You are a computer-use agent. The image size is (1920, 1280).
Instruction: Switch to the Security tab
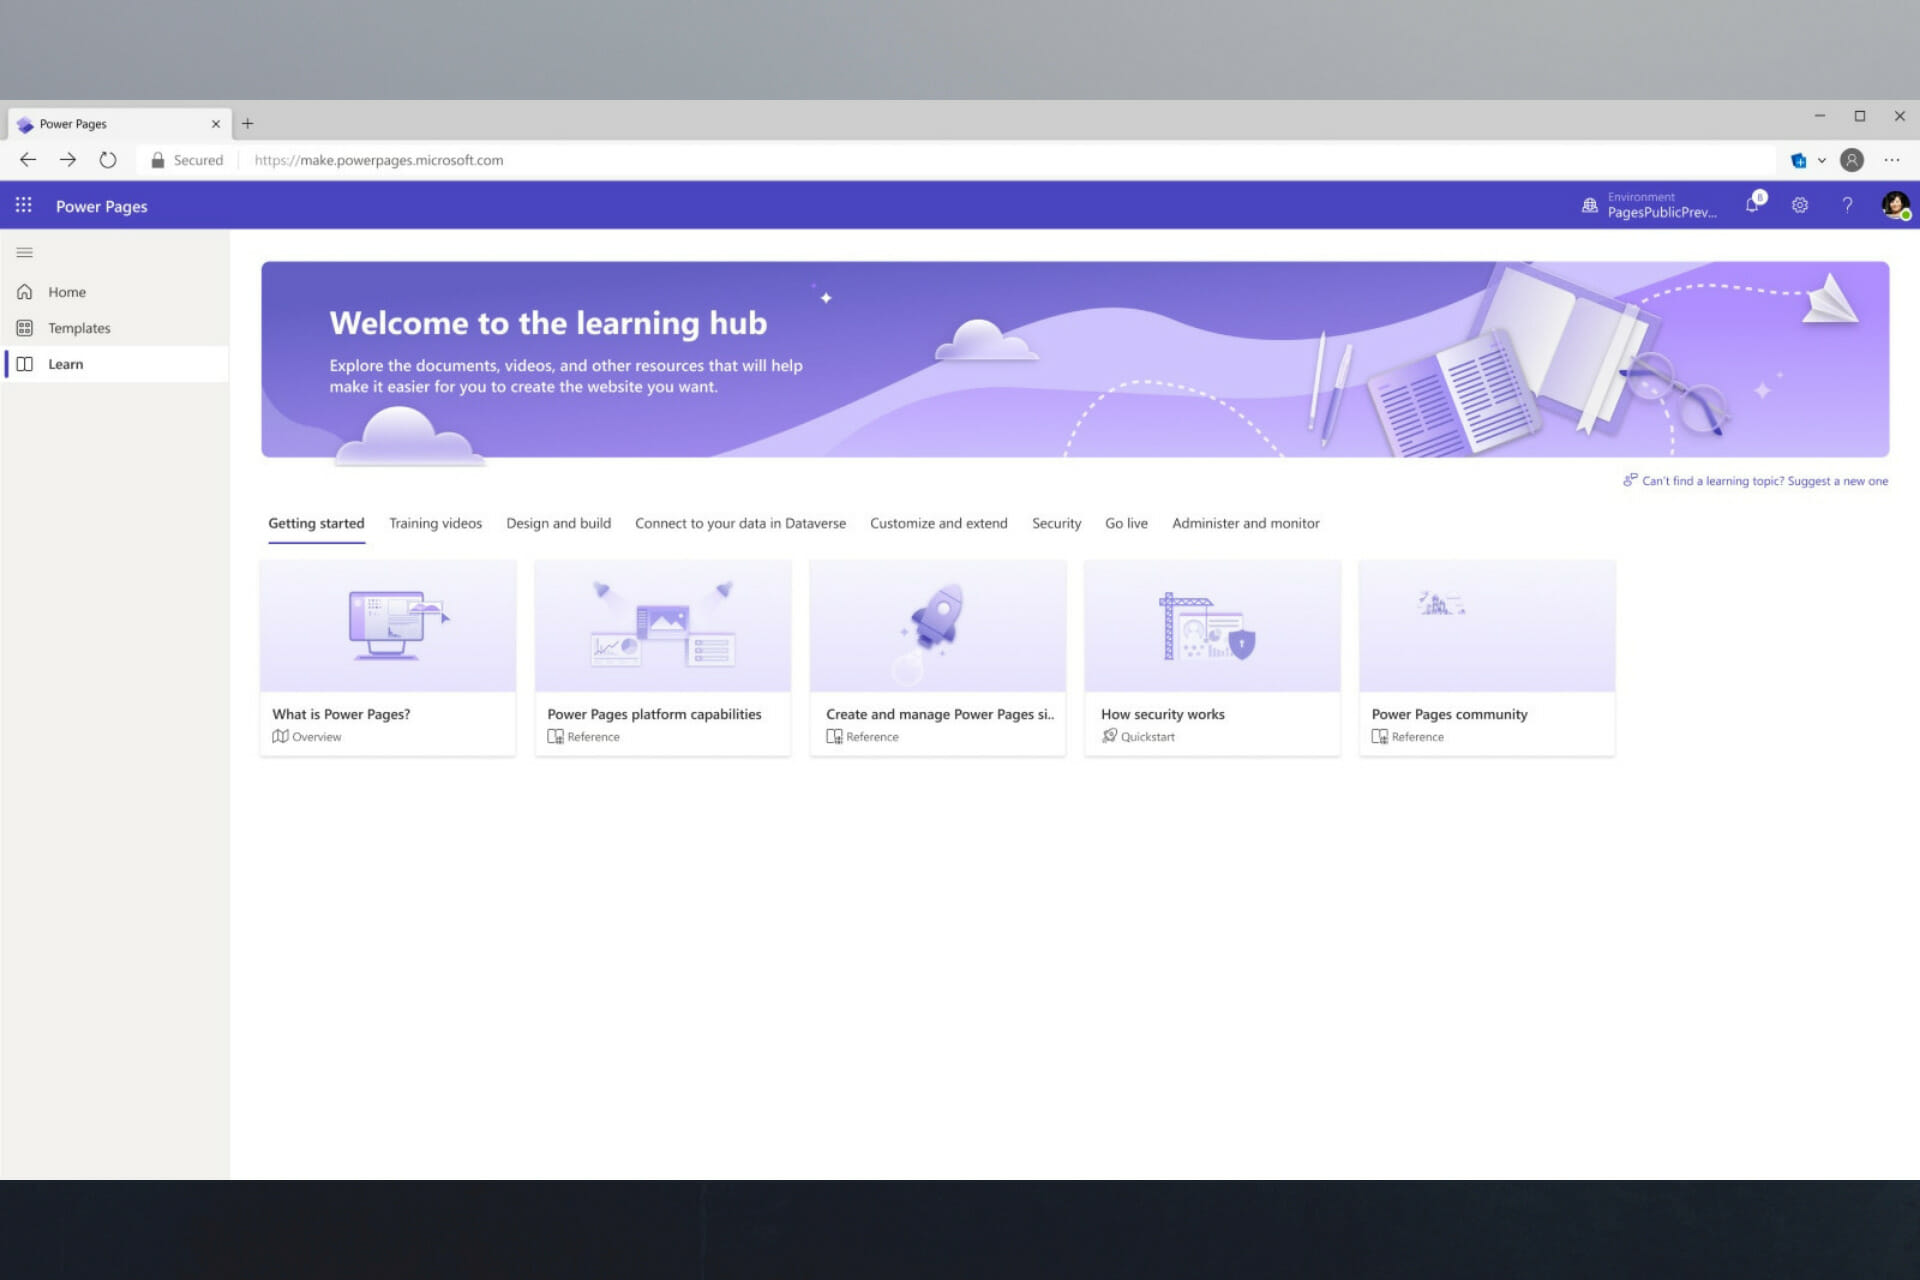tap(1056, 523)
